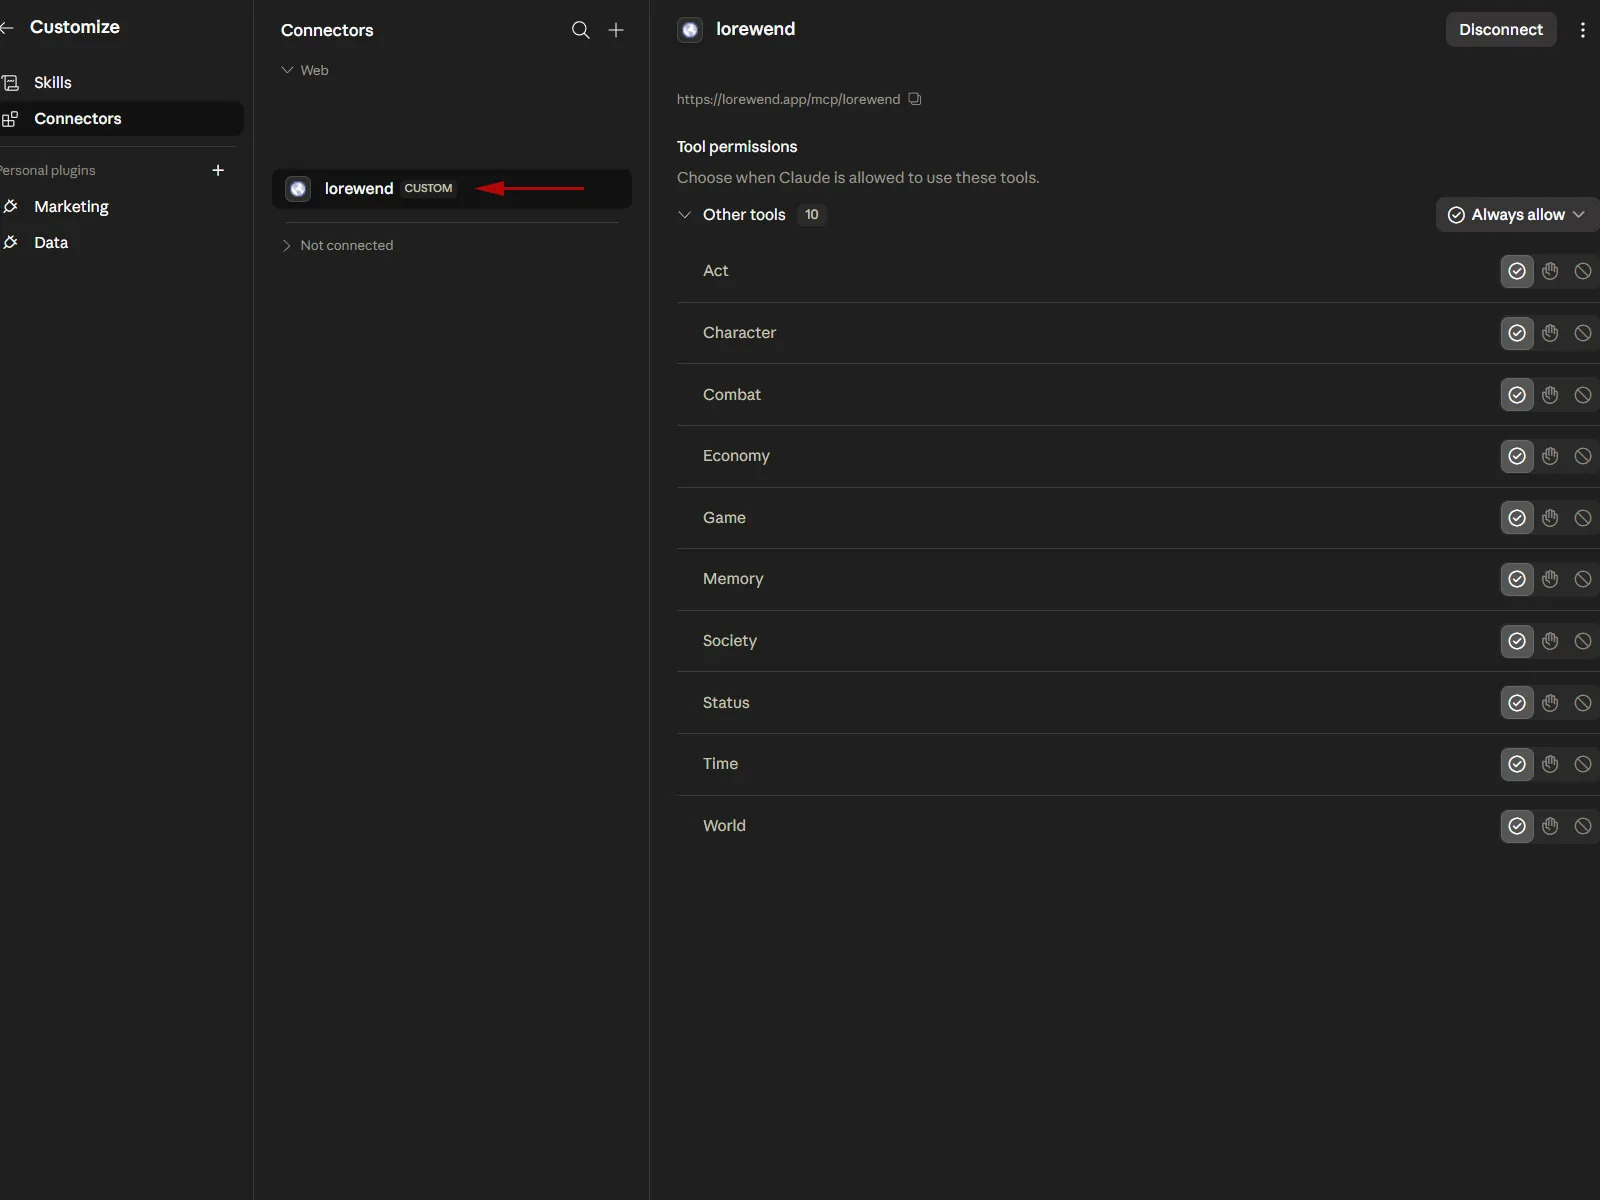Open the Always allow dropdown
Viewport: 1600px width, 1200px height.
click(1517, 214)
